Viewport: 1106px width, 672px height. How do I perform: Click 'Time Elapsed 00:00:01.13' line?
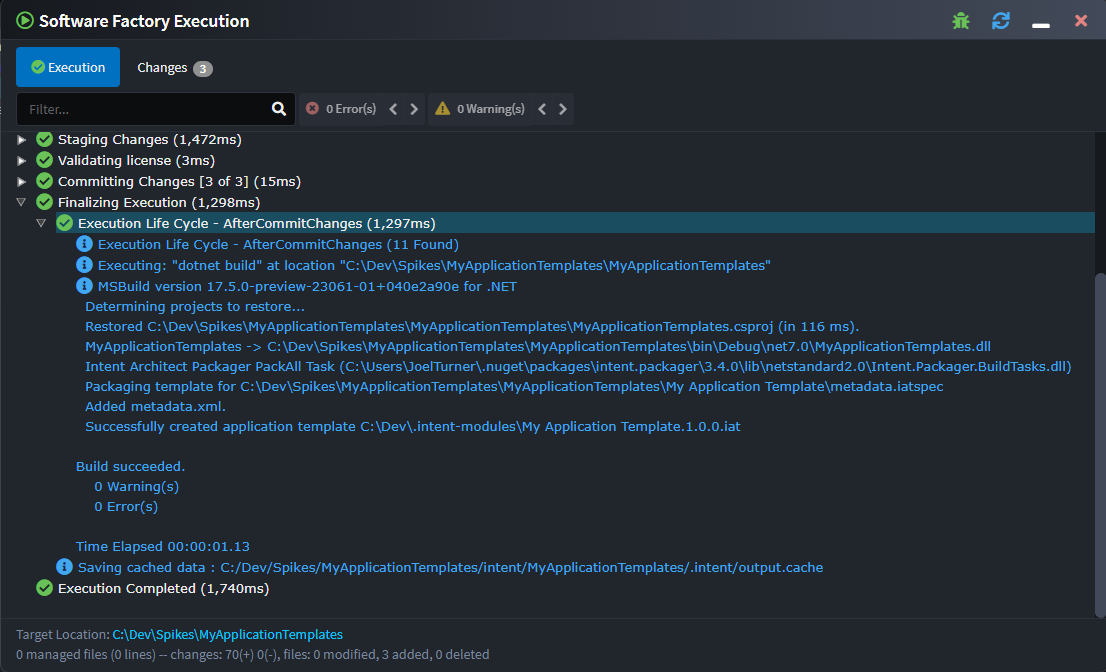(x=163, y=546)
